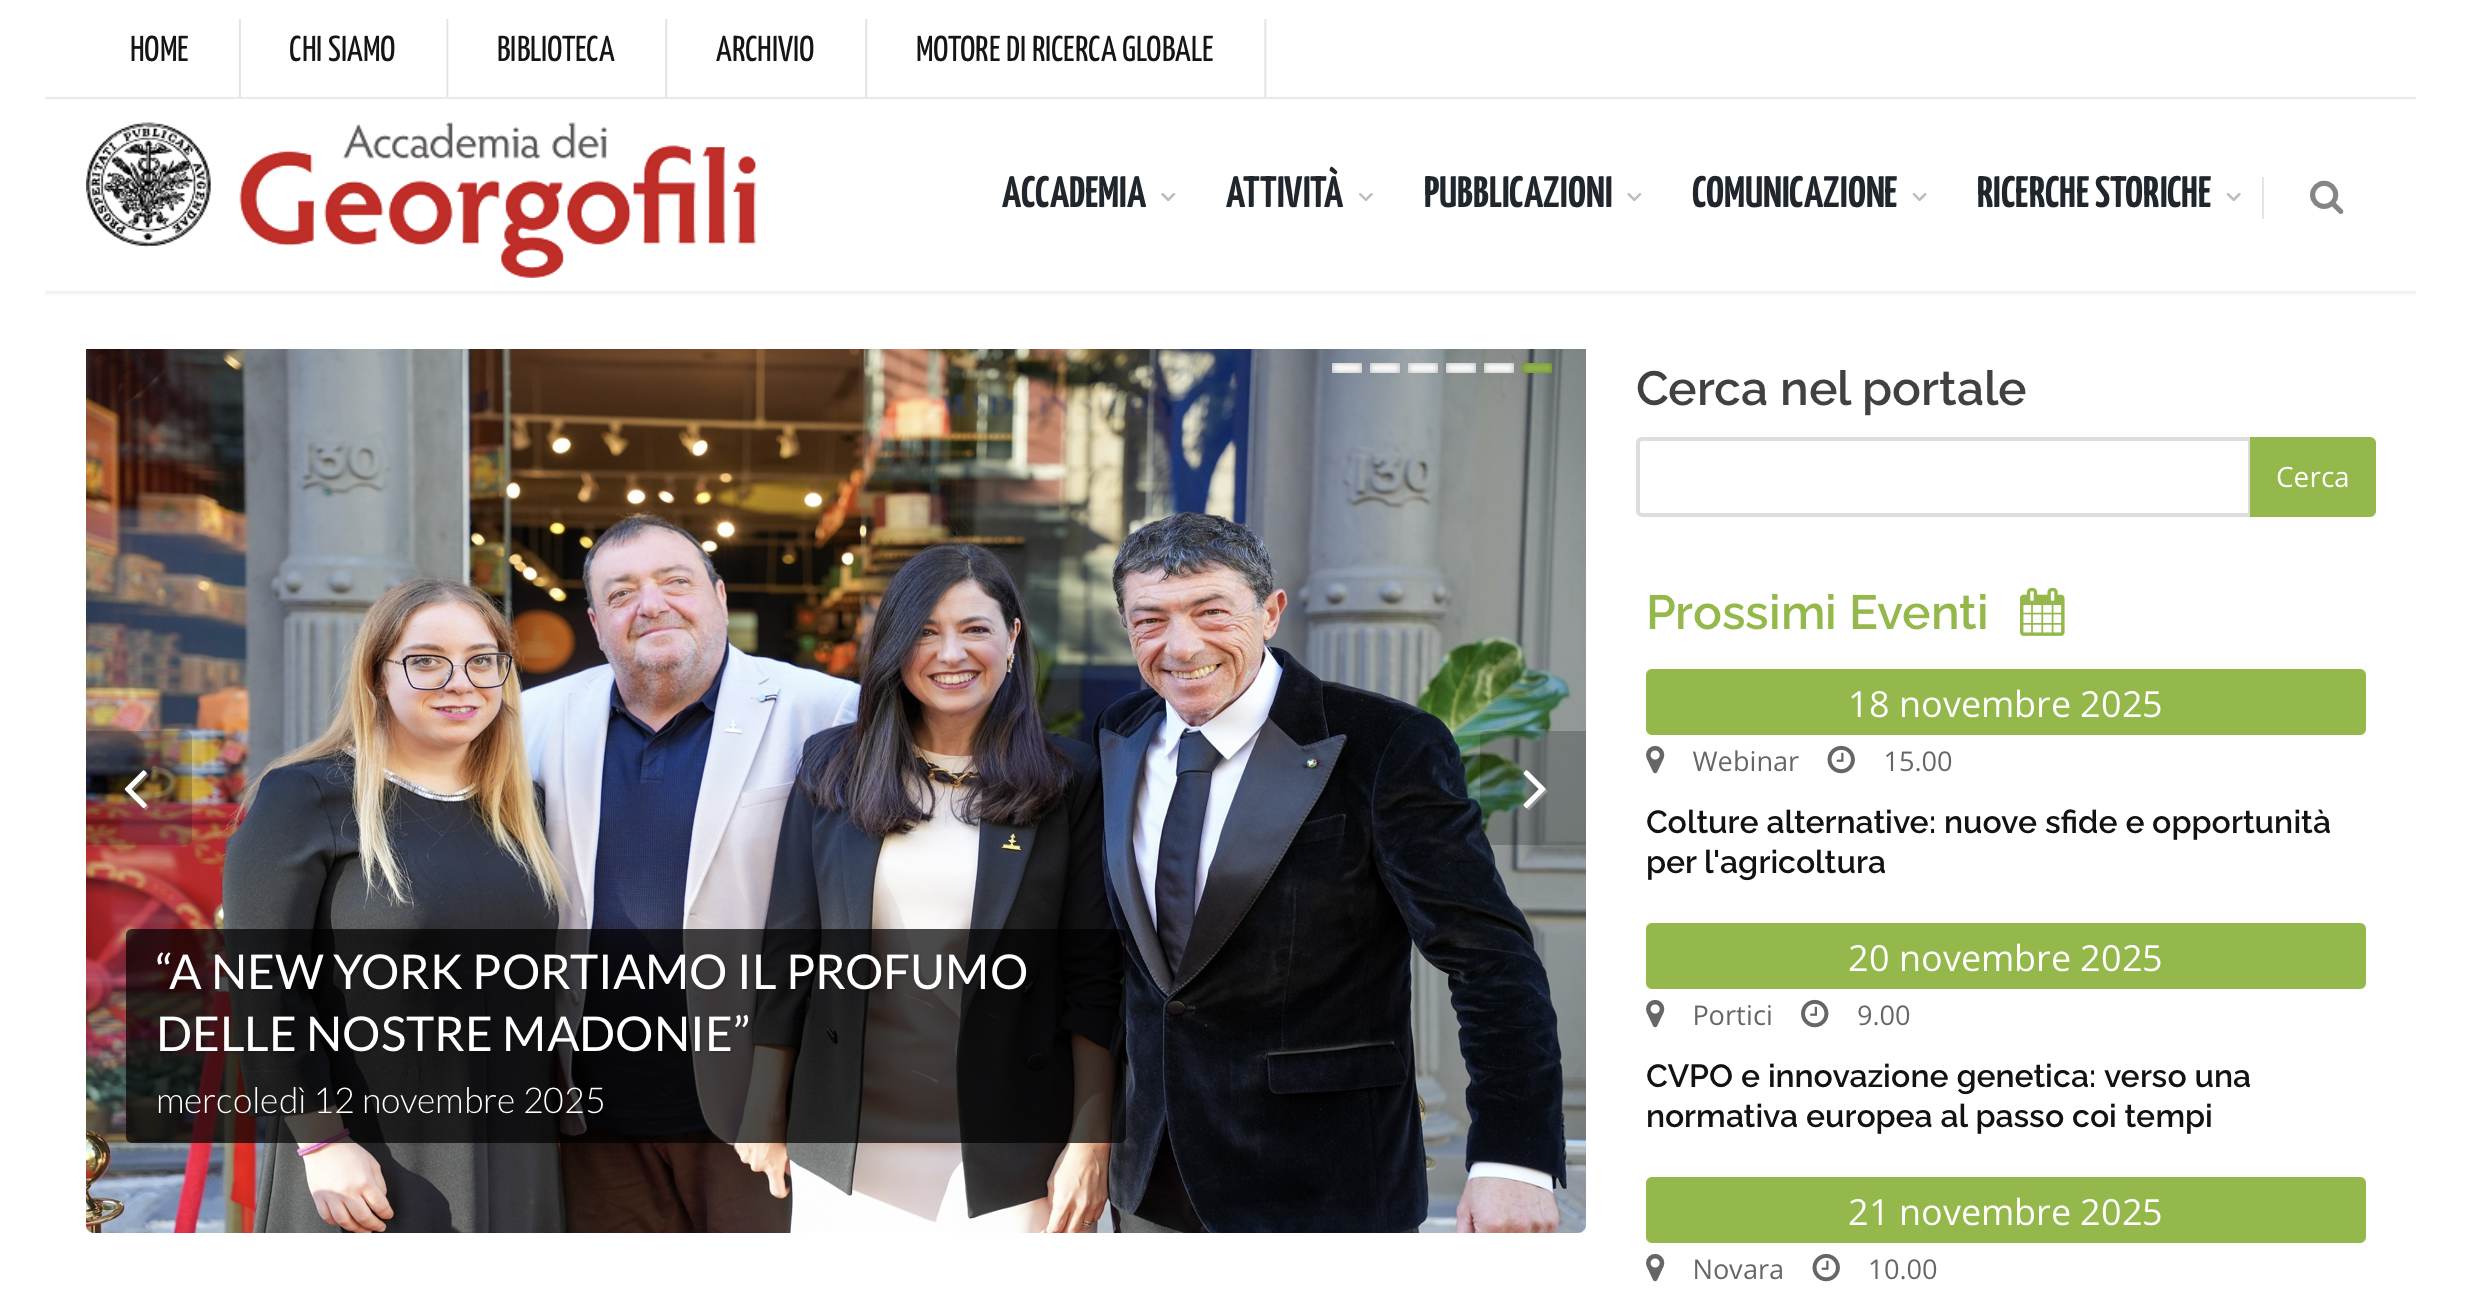
Task: Expand the ACCADEMIA dropdown menu
Action: pyautogui.click(x=1088, y=193)
